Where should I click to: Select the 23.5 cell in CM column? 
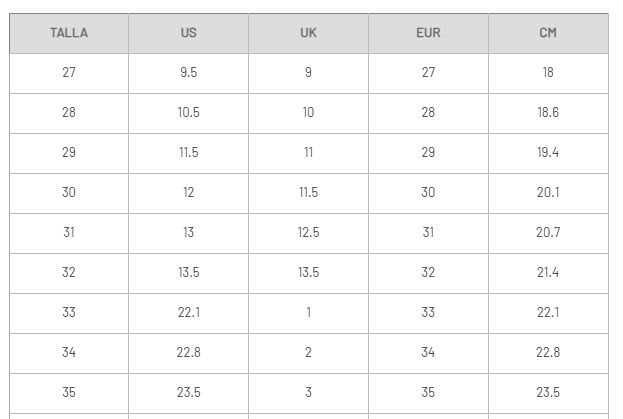tap(548, 393)
